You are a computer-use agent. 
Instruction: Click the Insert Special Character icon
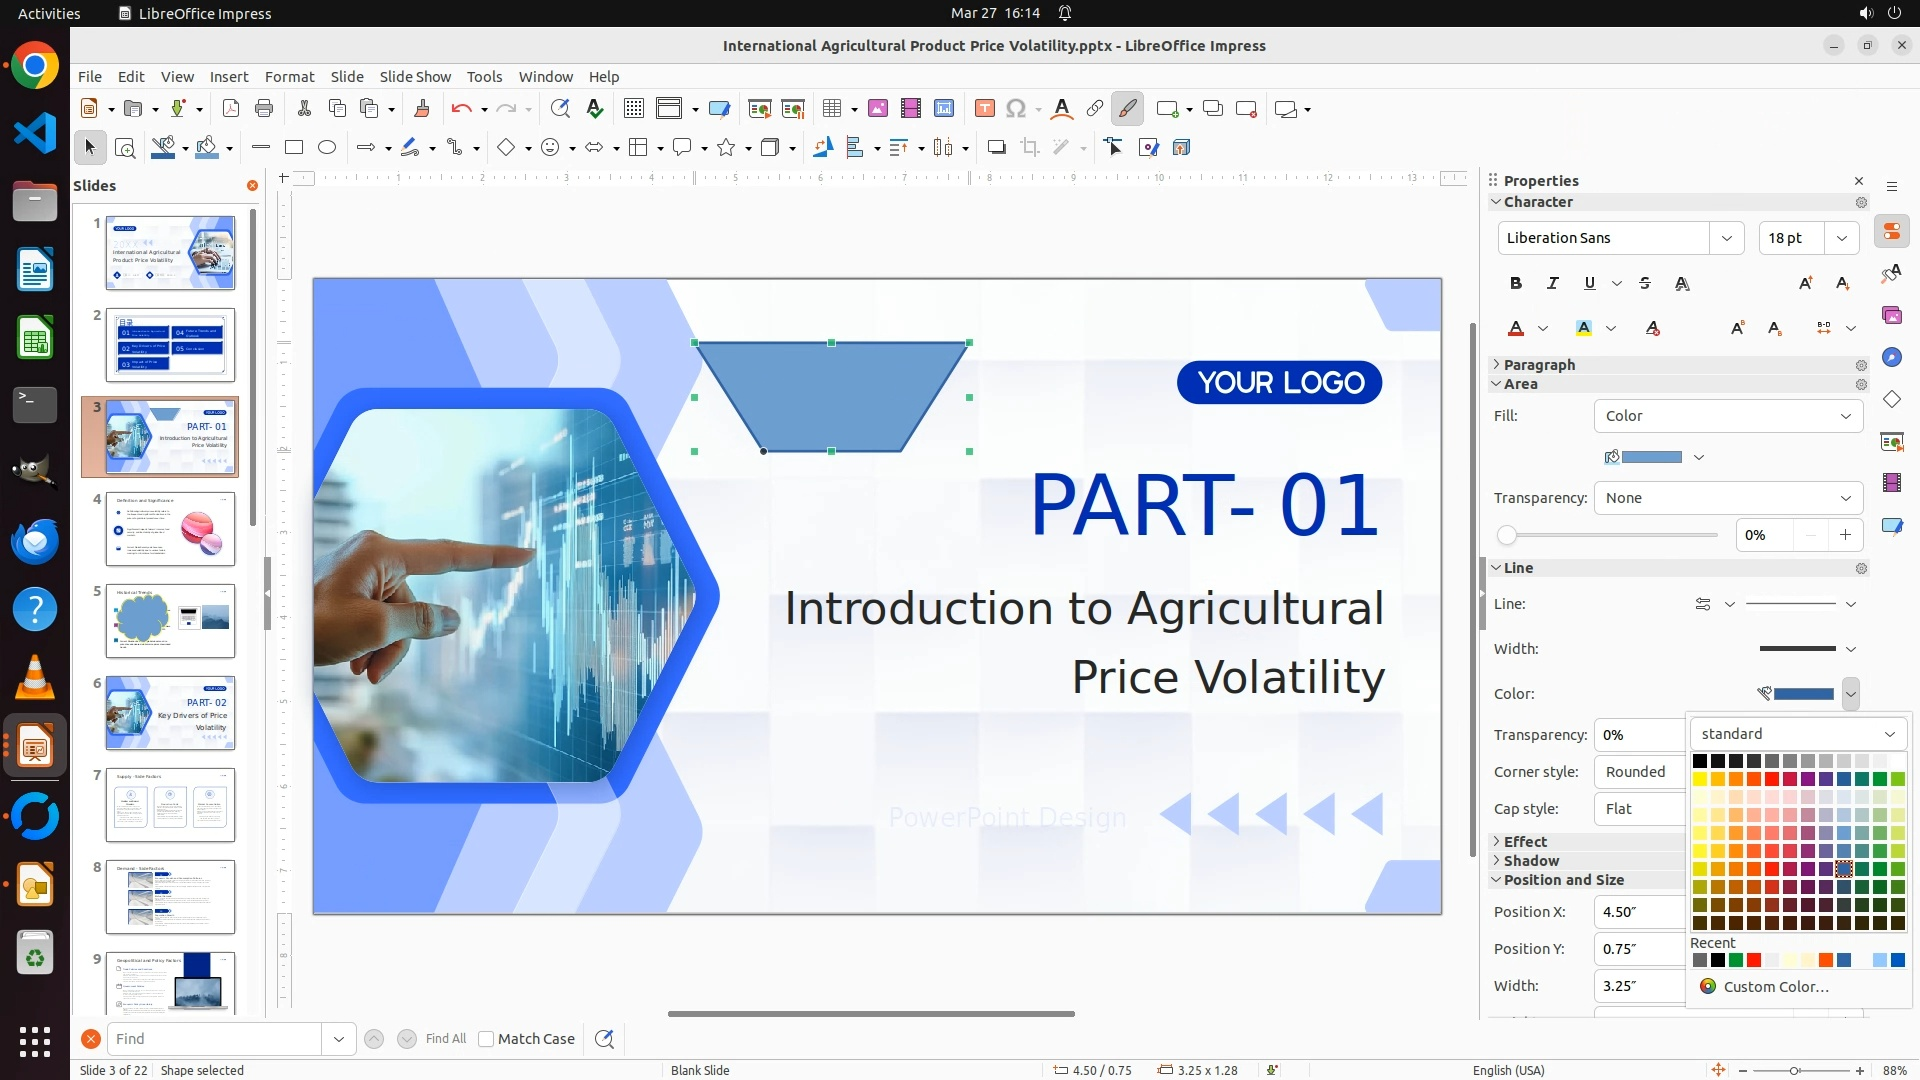coord(1016,109)
